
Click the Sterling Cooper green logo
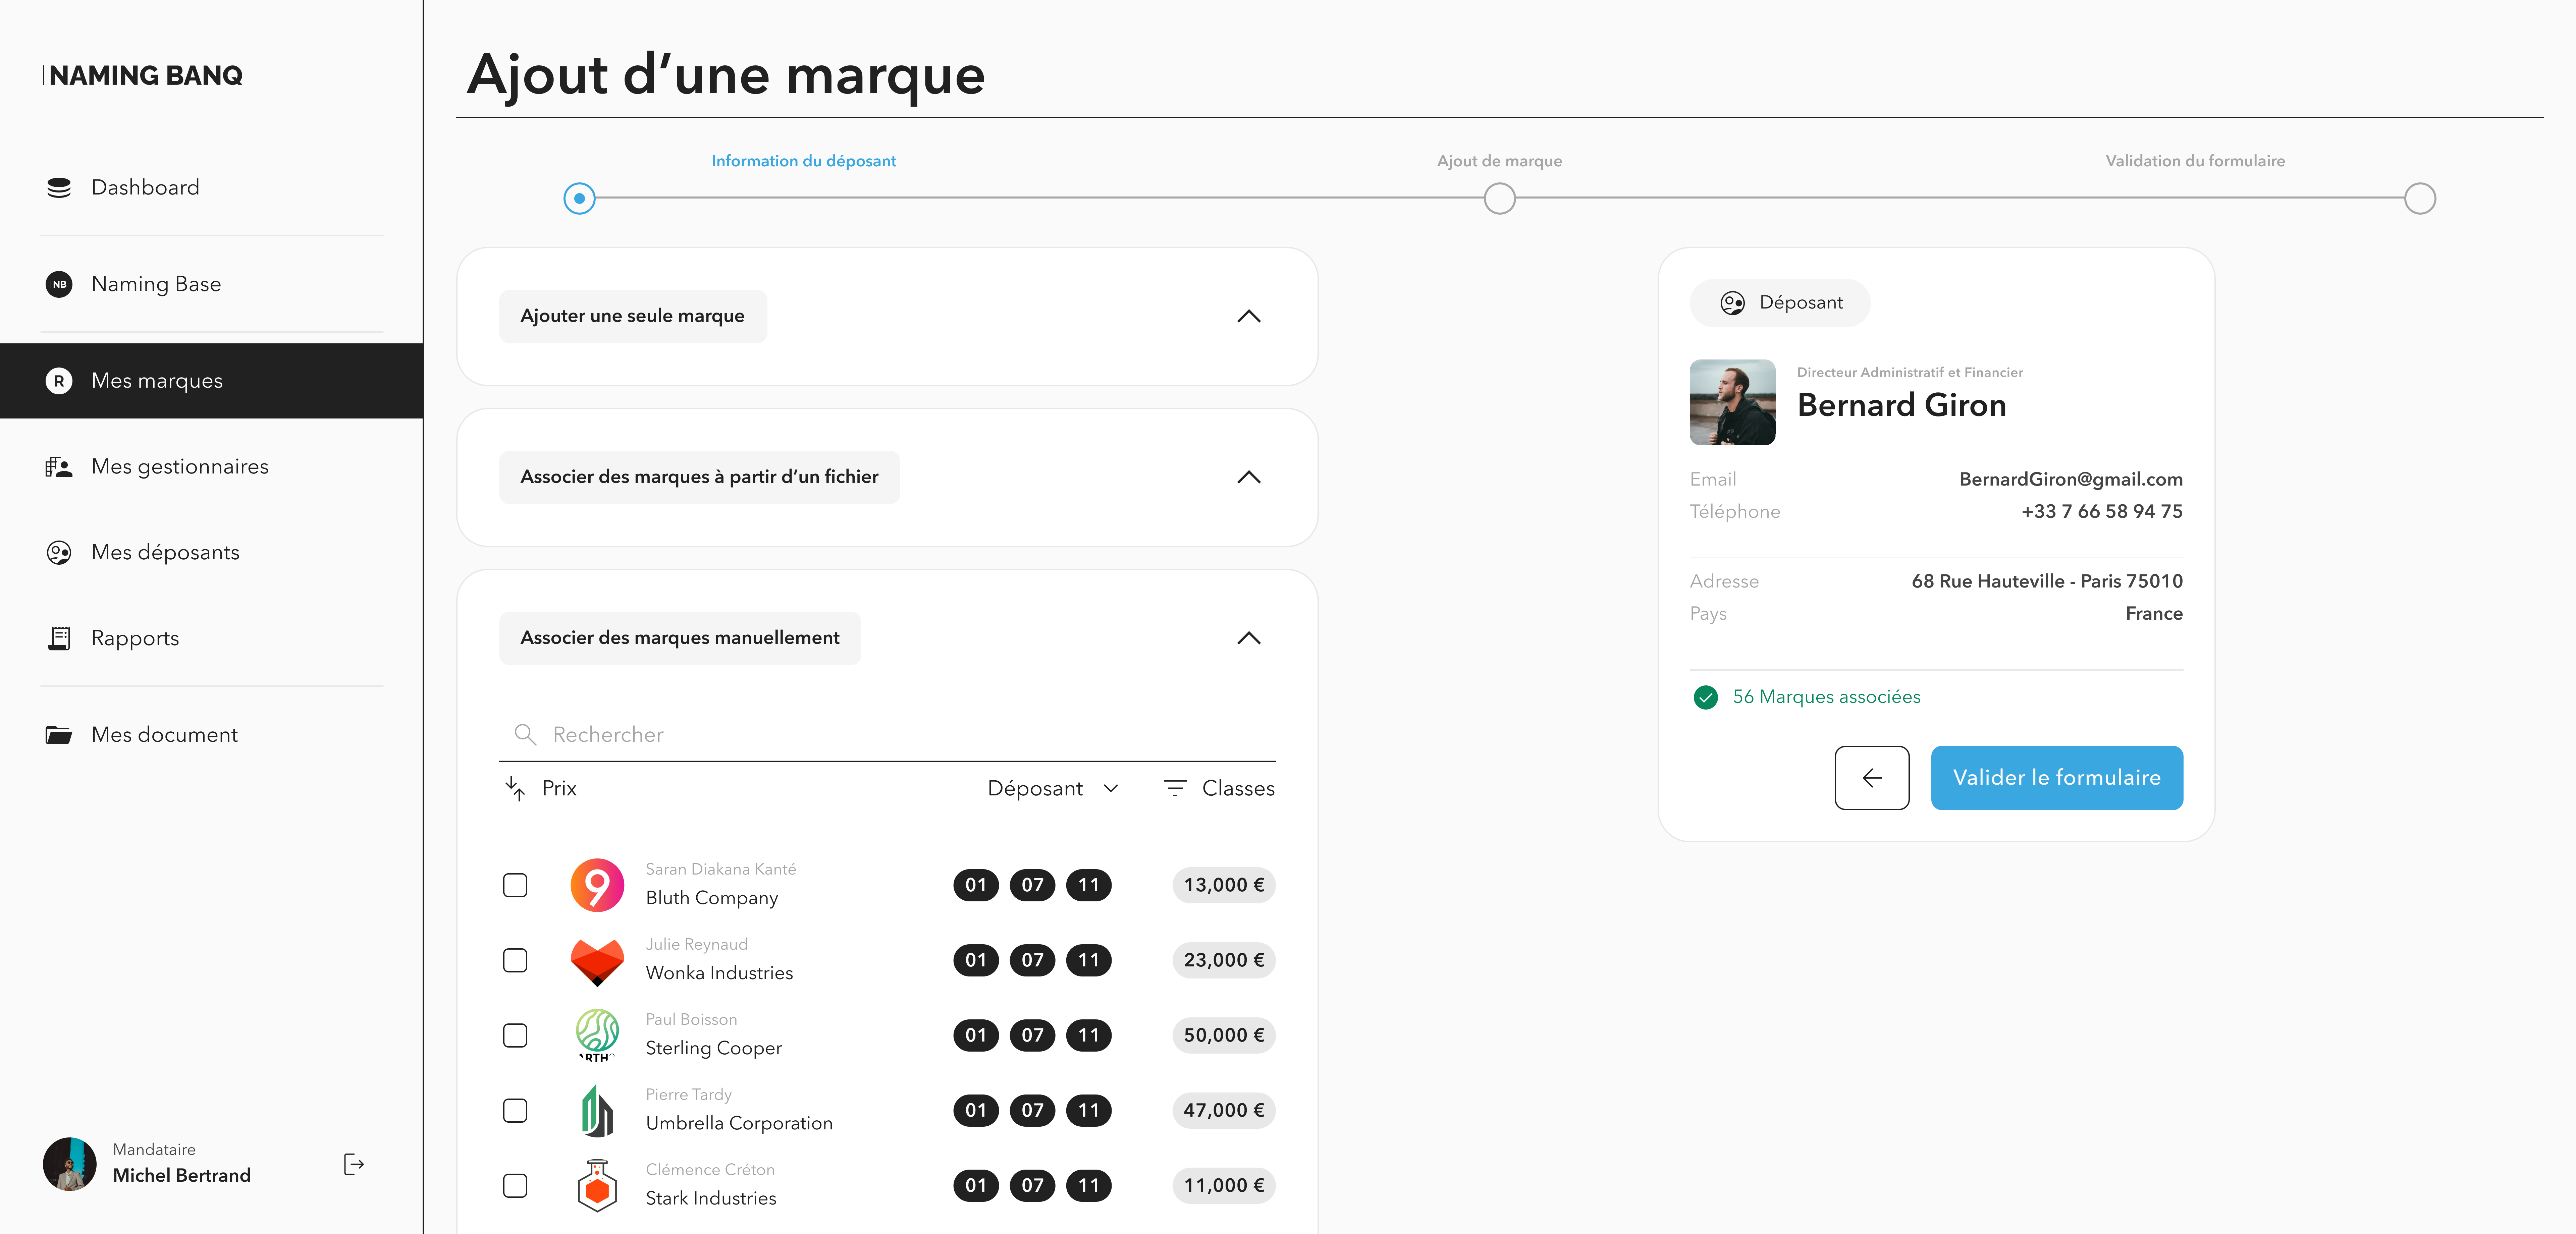(597, 1035)
